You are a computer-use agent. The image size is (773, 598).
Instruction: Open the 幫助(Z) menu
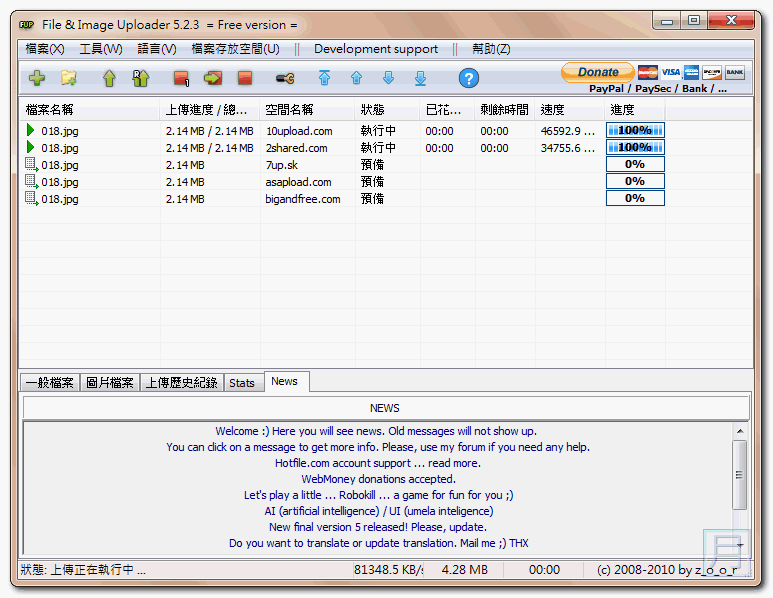point(491,49)
